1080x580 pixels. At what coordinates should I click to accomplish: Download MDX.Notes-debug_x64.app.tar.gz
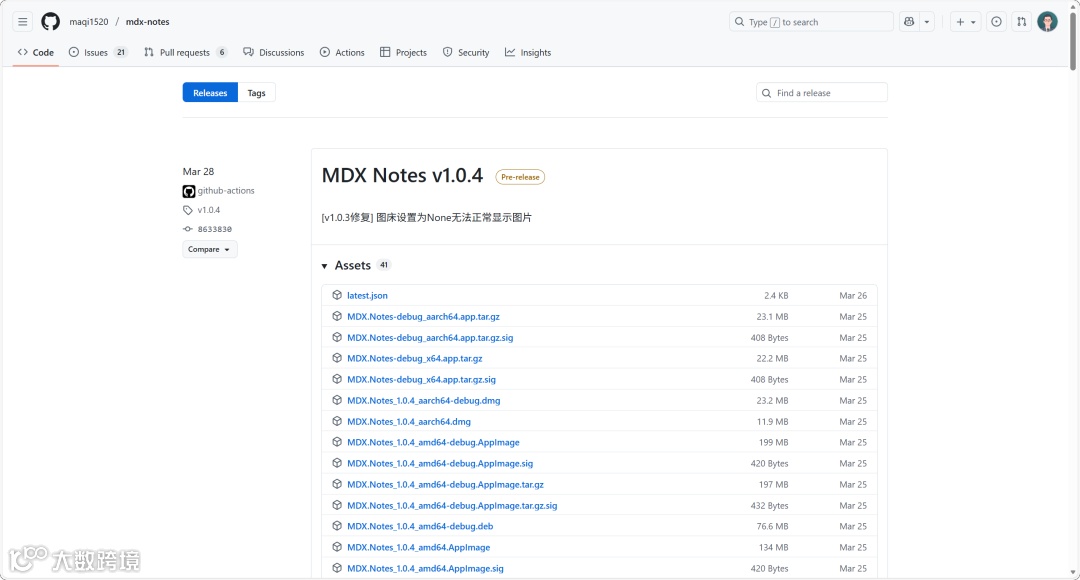415,358
